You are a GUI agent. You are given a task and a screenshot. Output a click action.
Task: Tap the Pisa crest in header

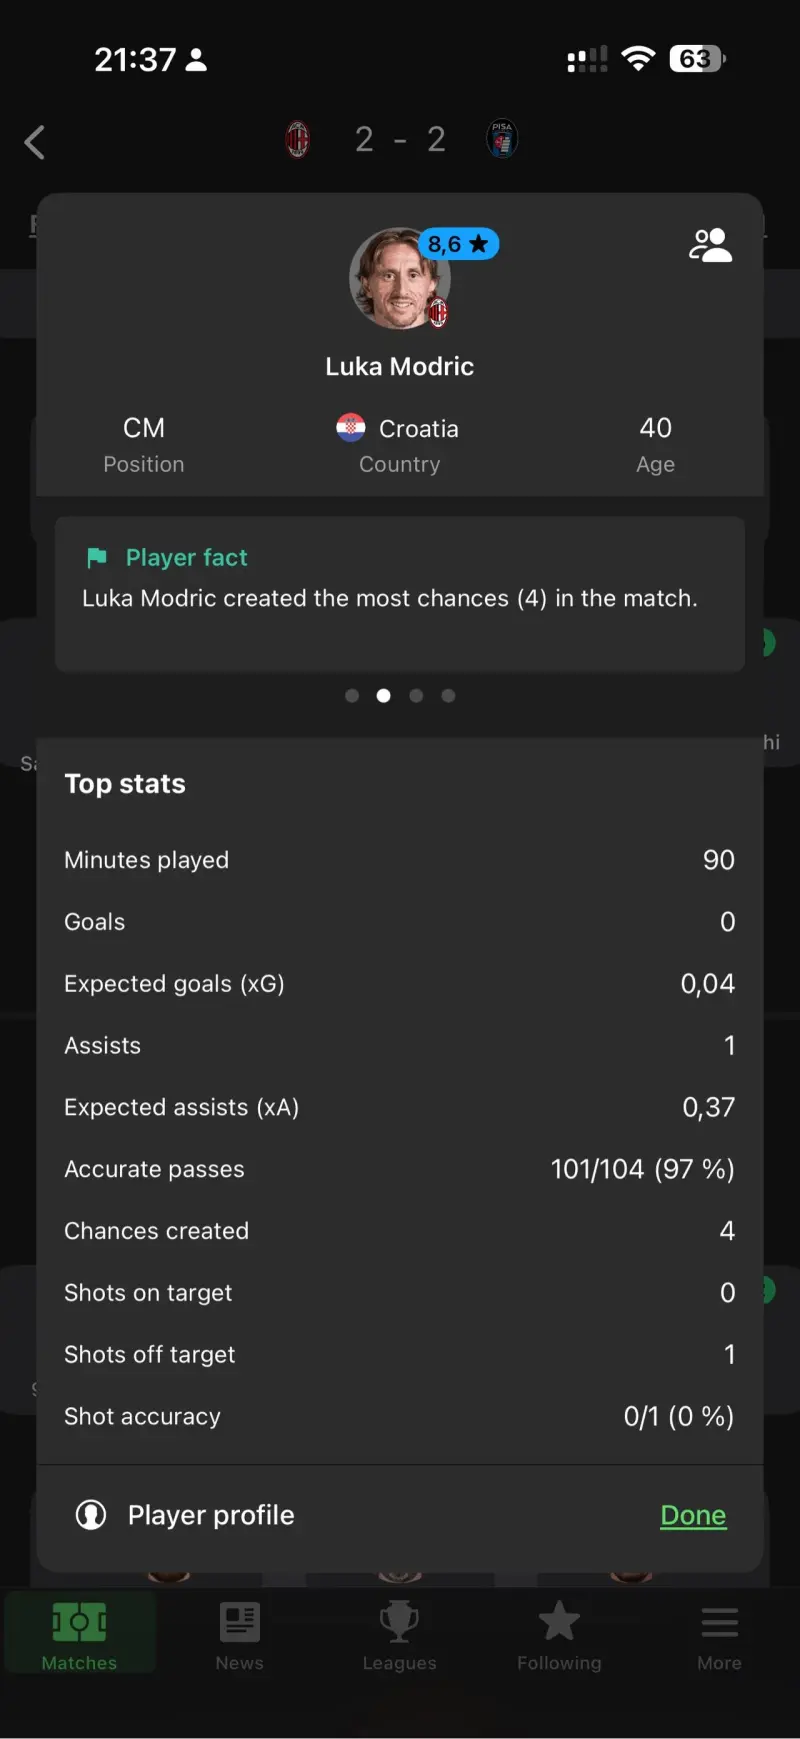pos(502,139)
